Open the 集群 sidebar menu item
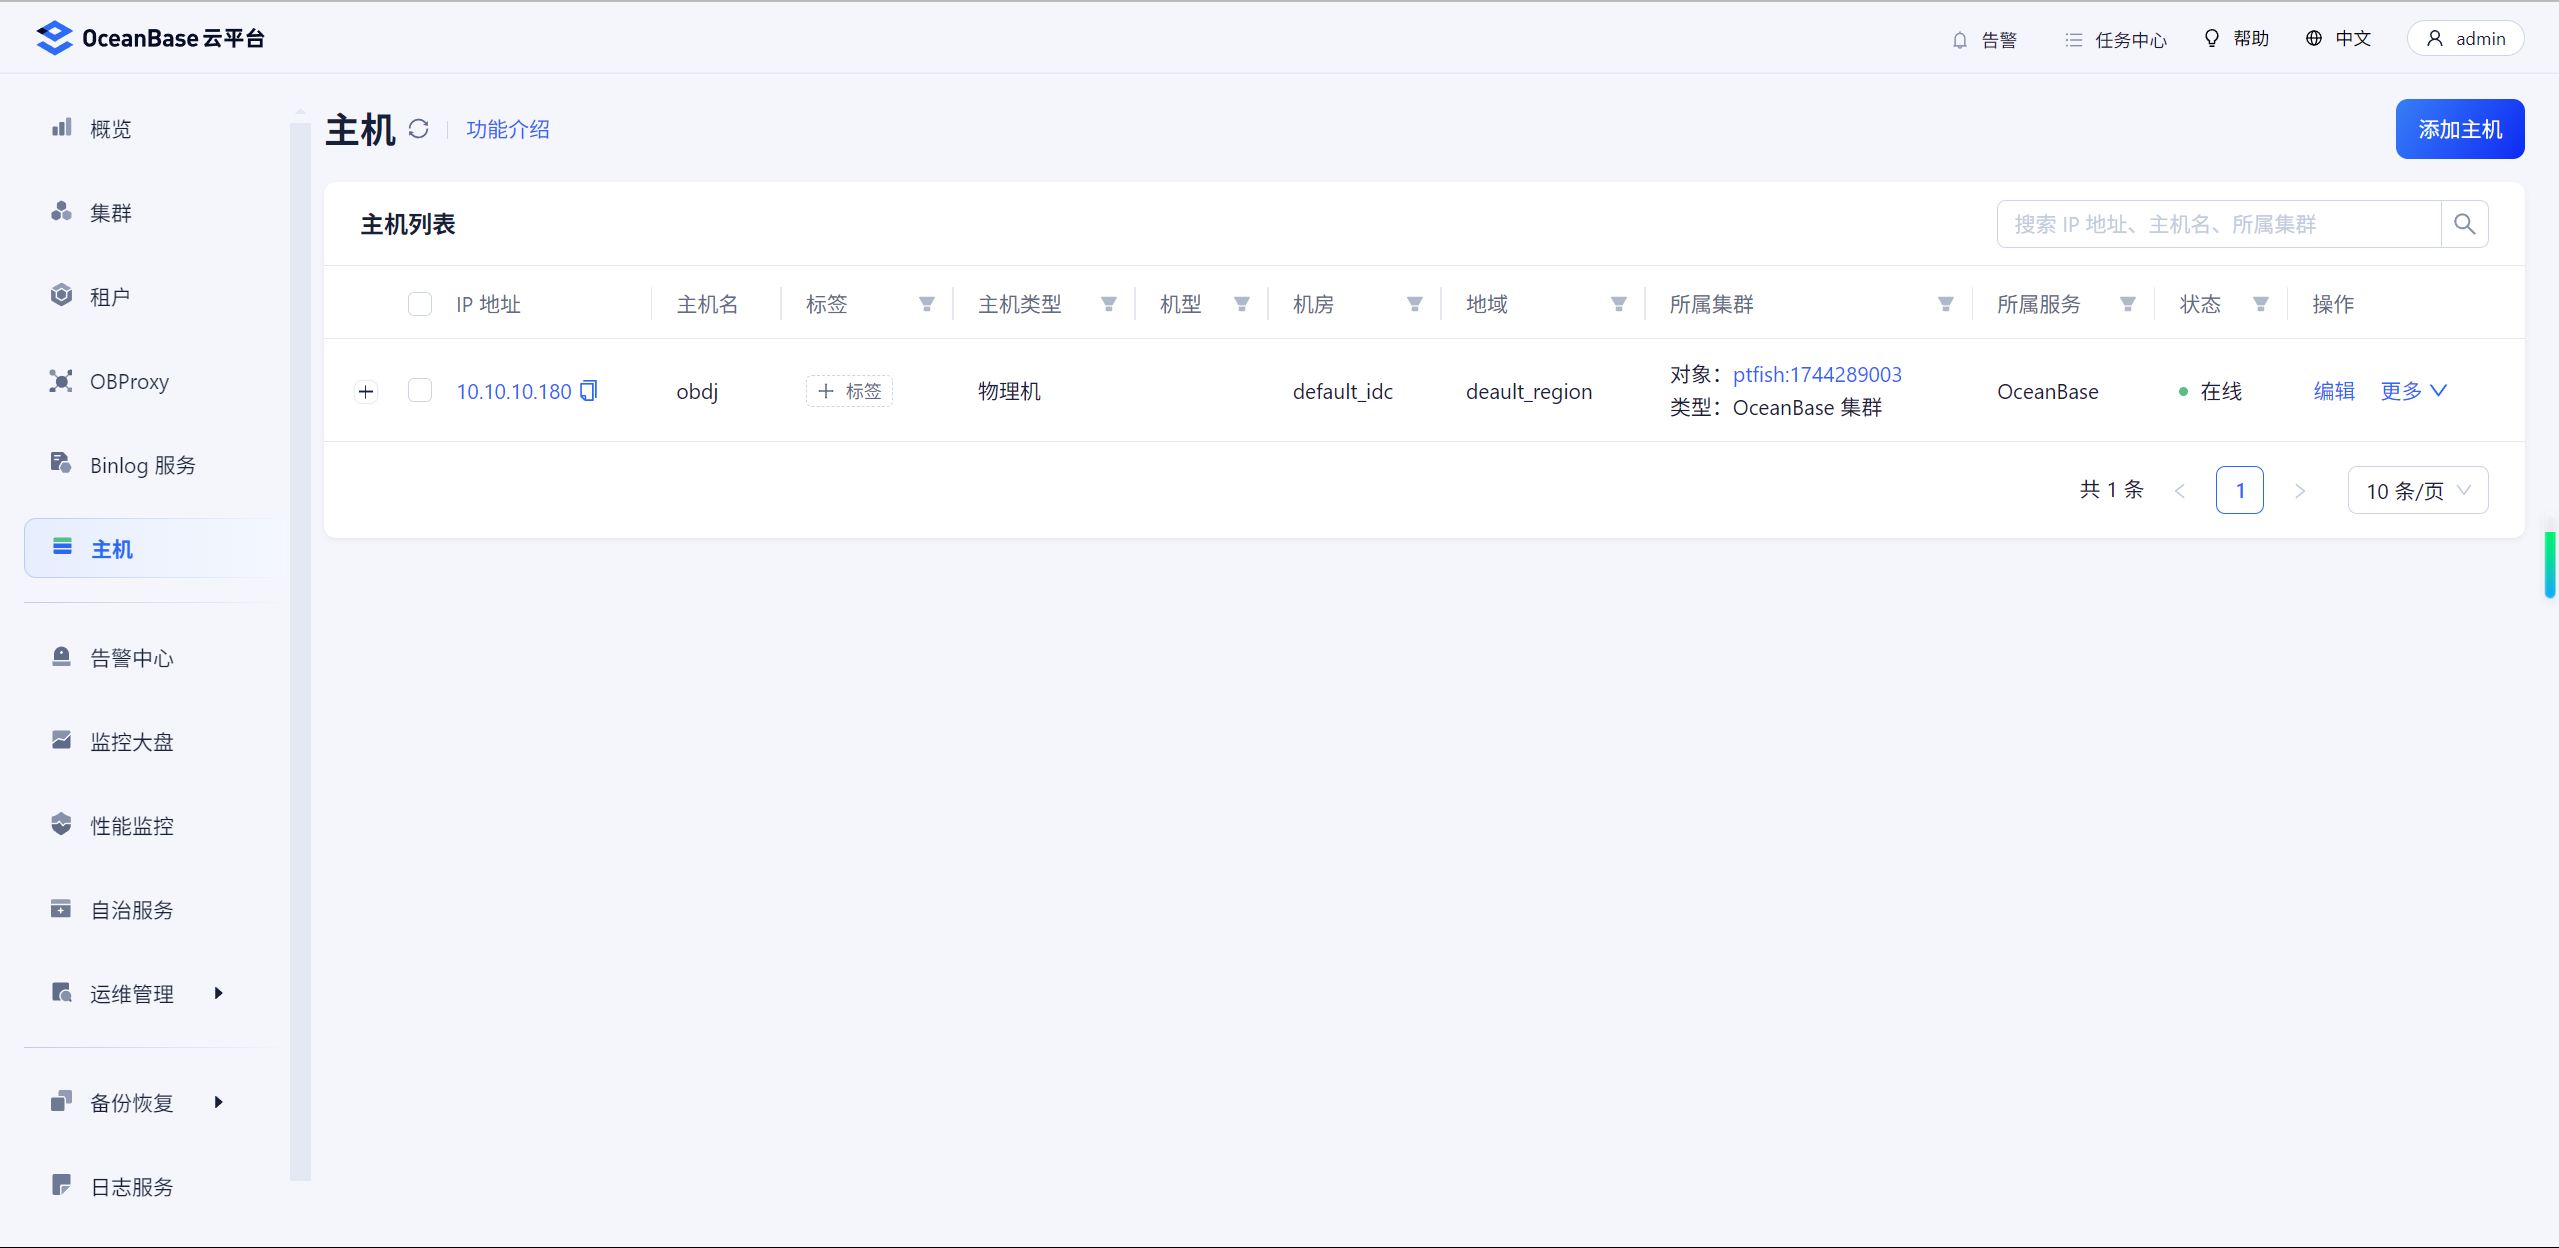 click(x=110, y=213)
